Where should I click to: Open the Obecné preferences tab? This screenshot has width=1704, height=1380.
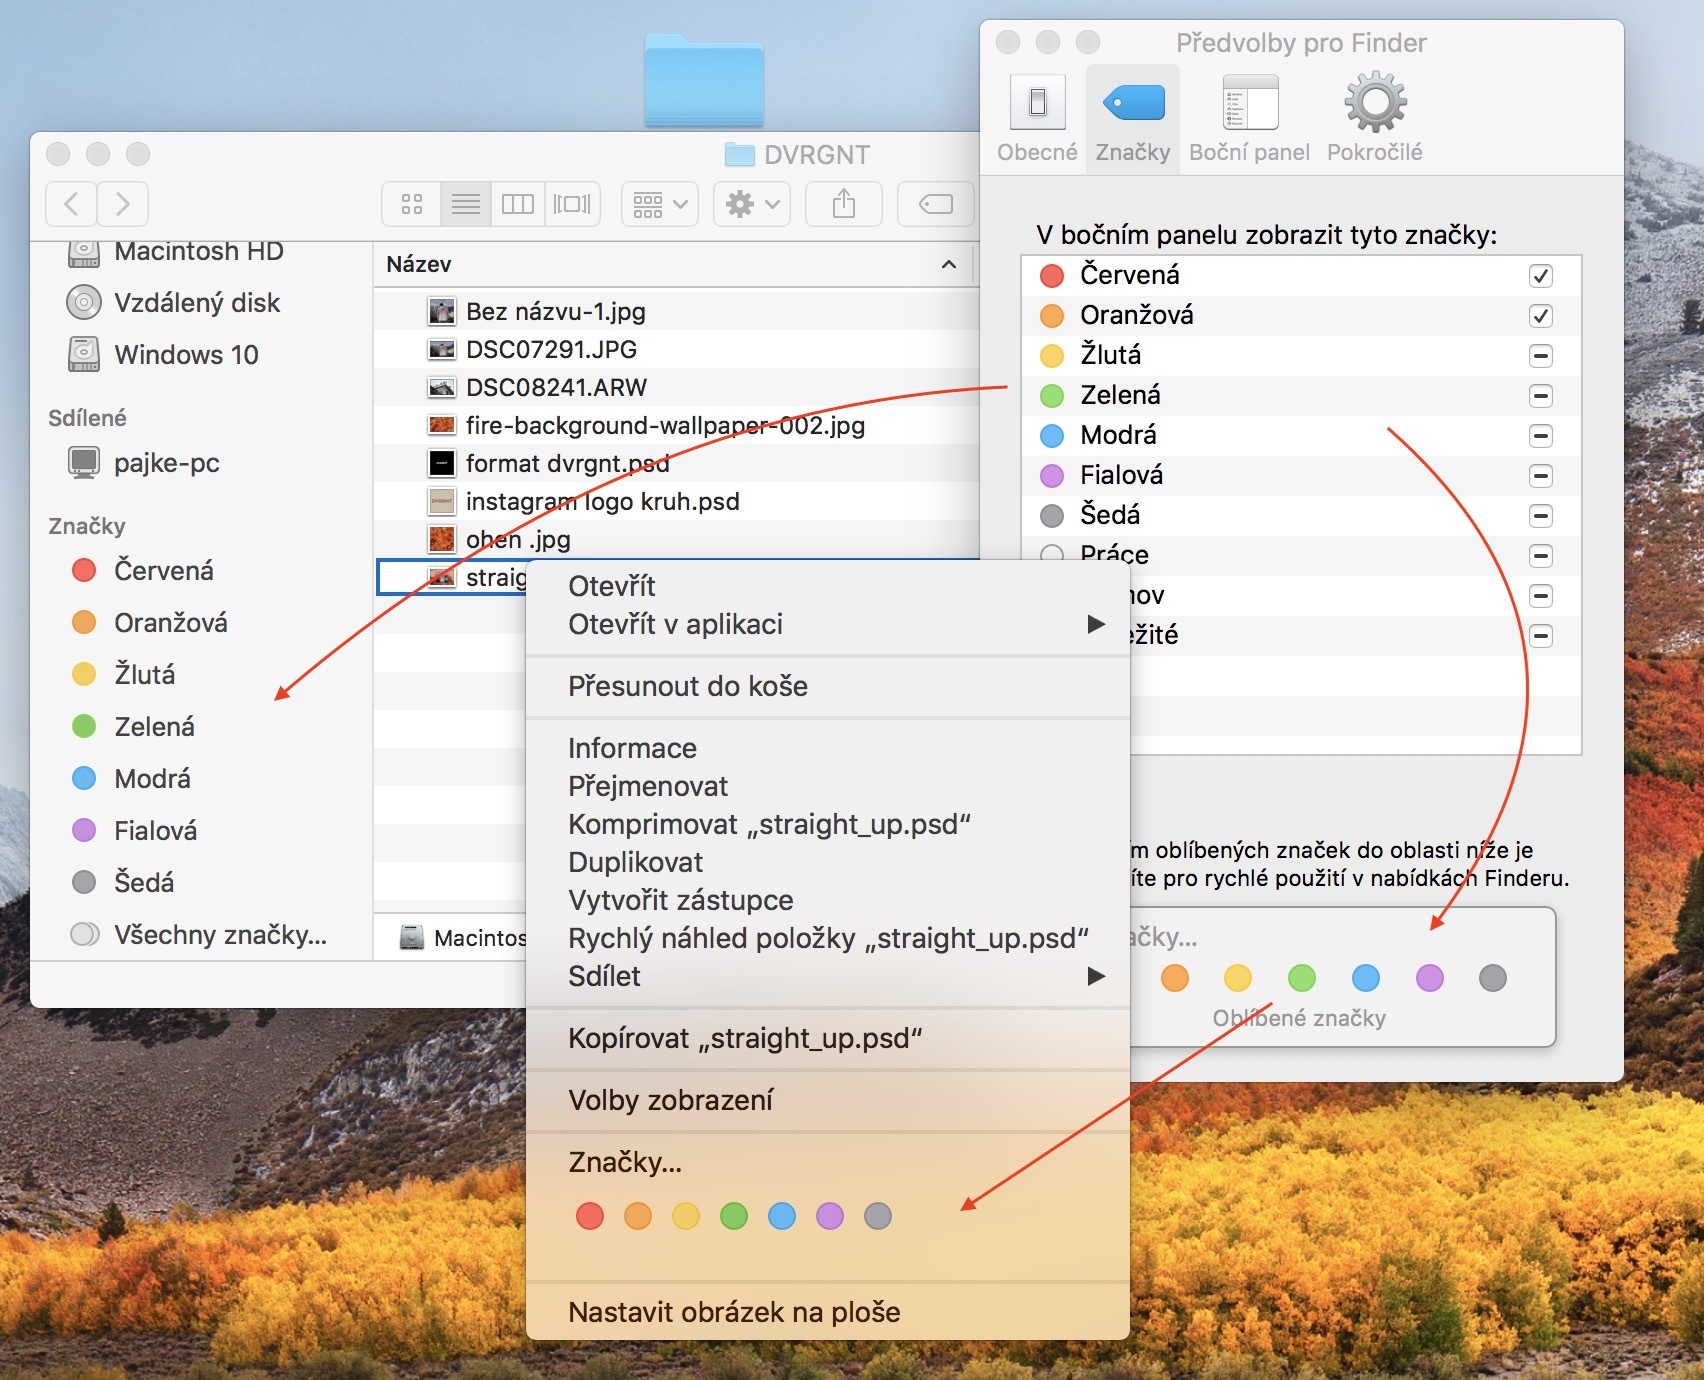(1037, 118)
